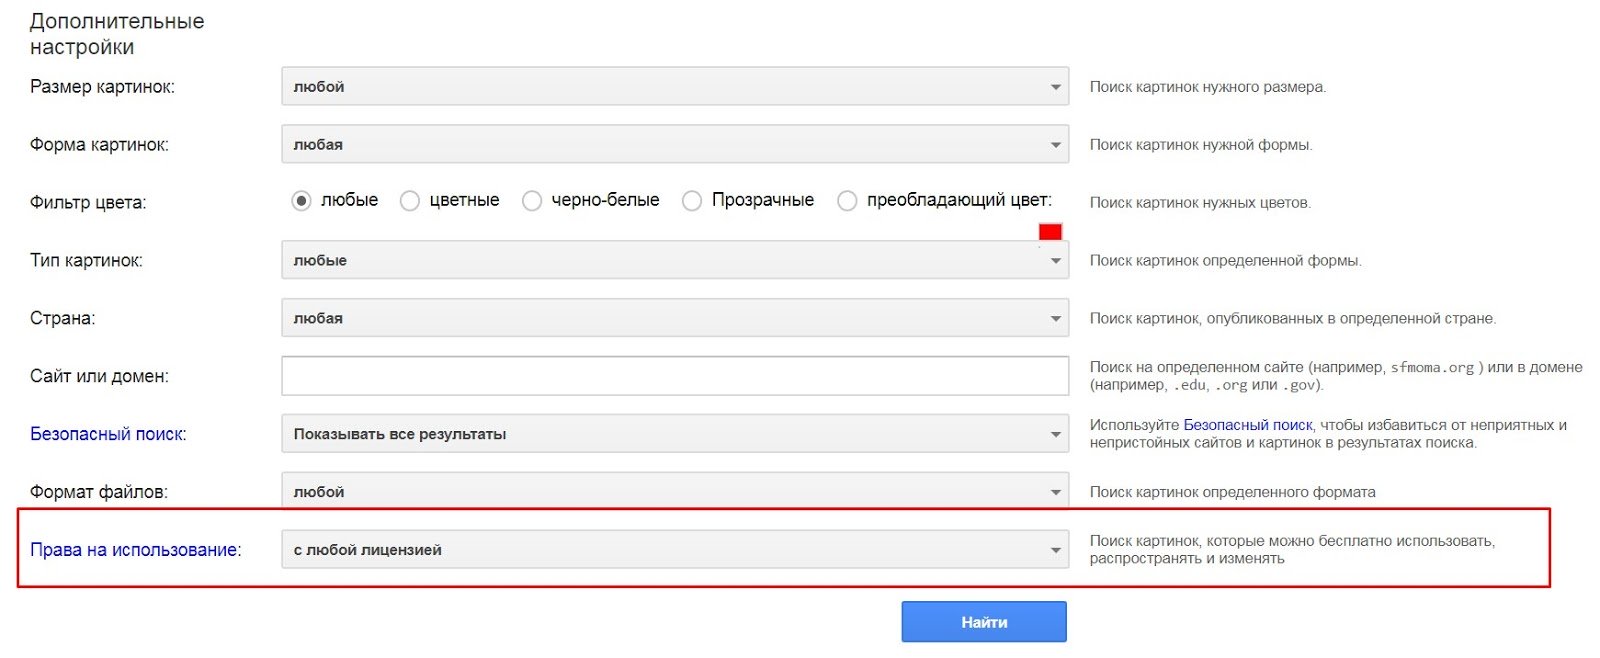Select the цветные color radio option

tap(410, 201)
